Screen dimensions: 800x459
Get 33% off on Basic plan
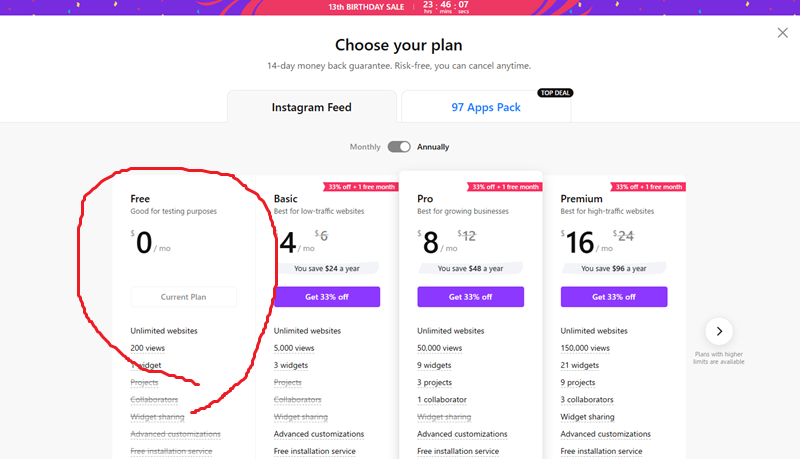point(327,297)
